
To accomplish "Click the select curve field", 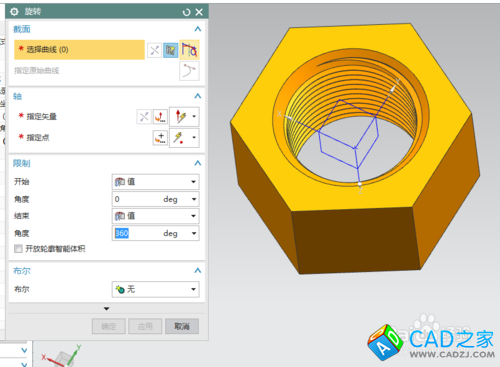I will 79,50.
